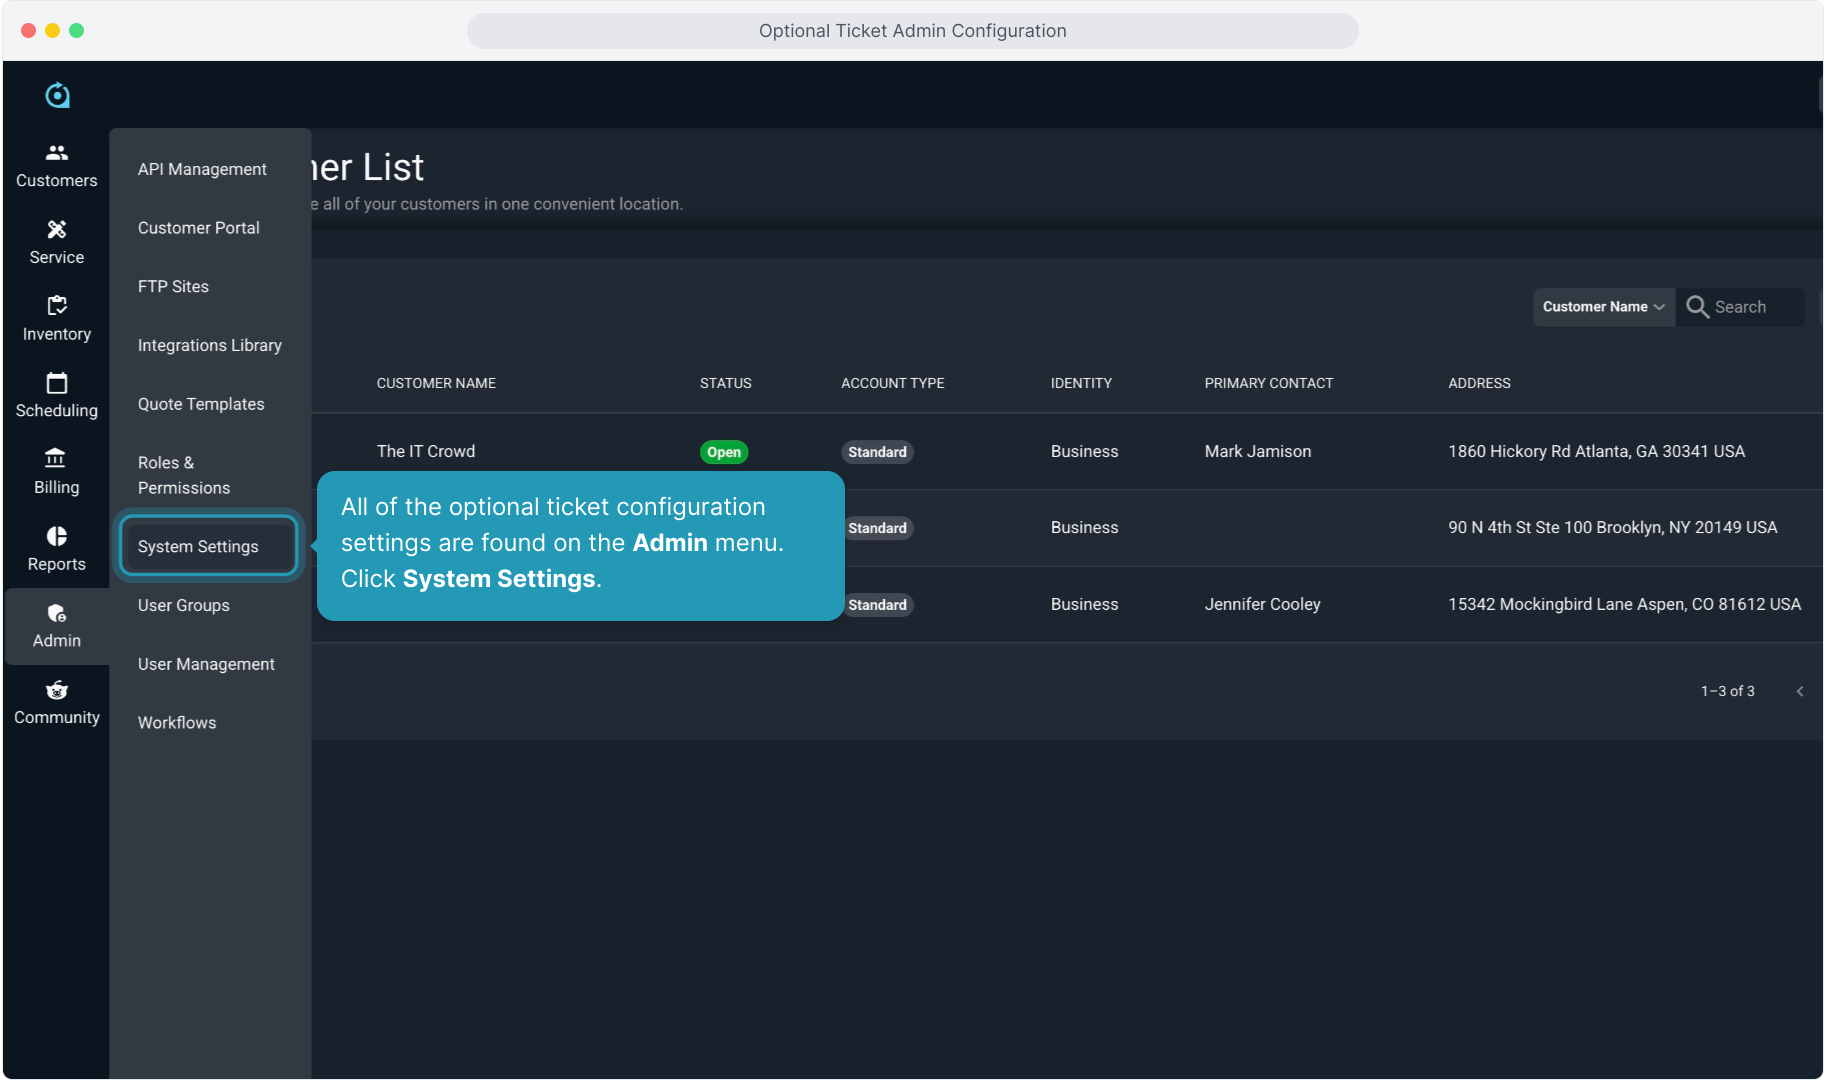Screen dimensions: 1826x1080
Task: Open Workflows menu entry
Action: 177,723
